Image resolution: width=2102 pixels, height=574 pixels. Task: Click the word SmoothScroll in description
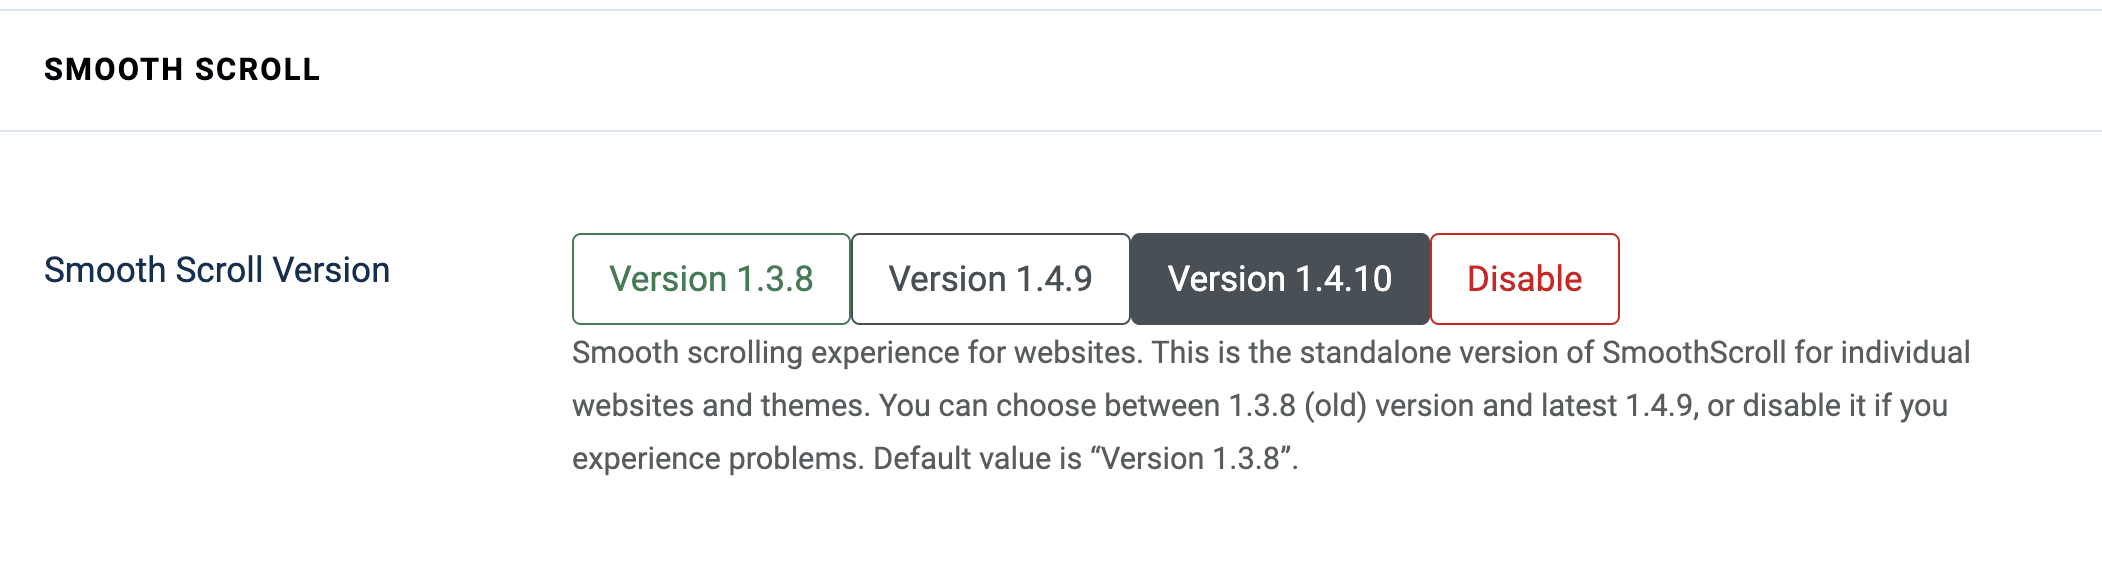(1693, 353)
